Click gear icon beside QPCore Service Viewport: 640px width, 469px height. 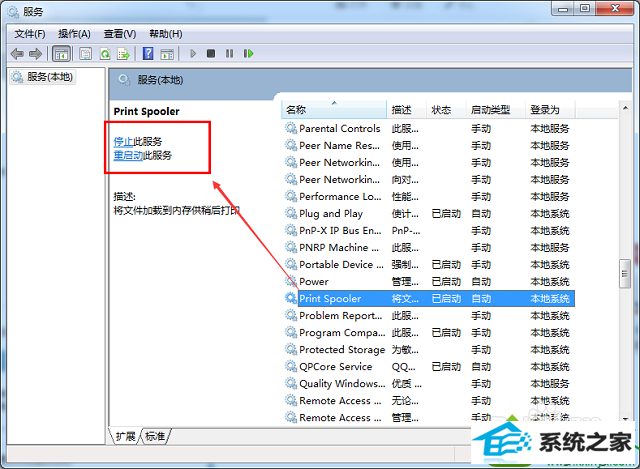[291, 366]
